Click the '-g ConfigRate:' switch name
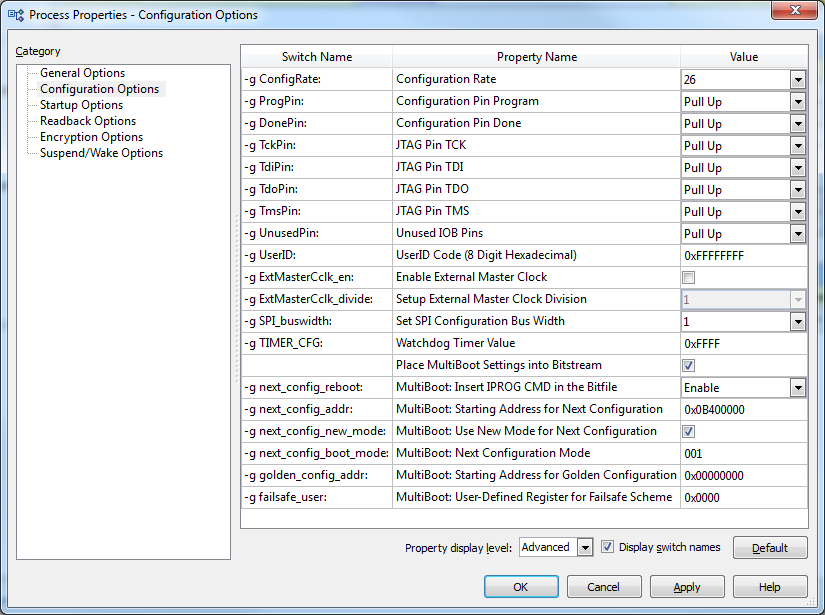The height and width of the screenshot is (615, 825). click(283, 79)
